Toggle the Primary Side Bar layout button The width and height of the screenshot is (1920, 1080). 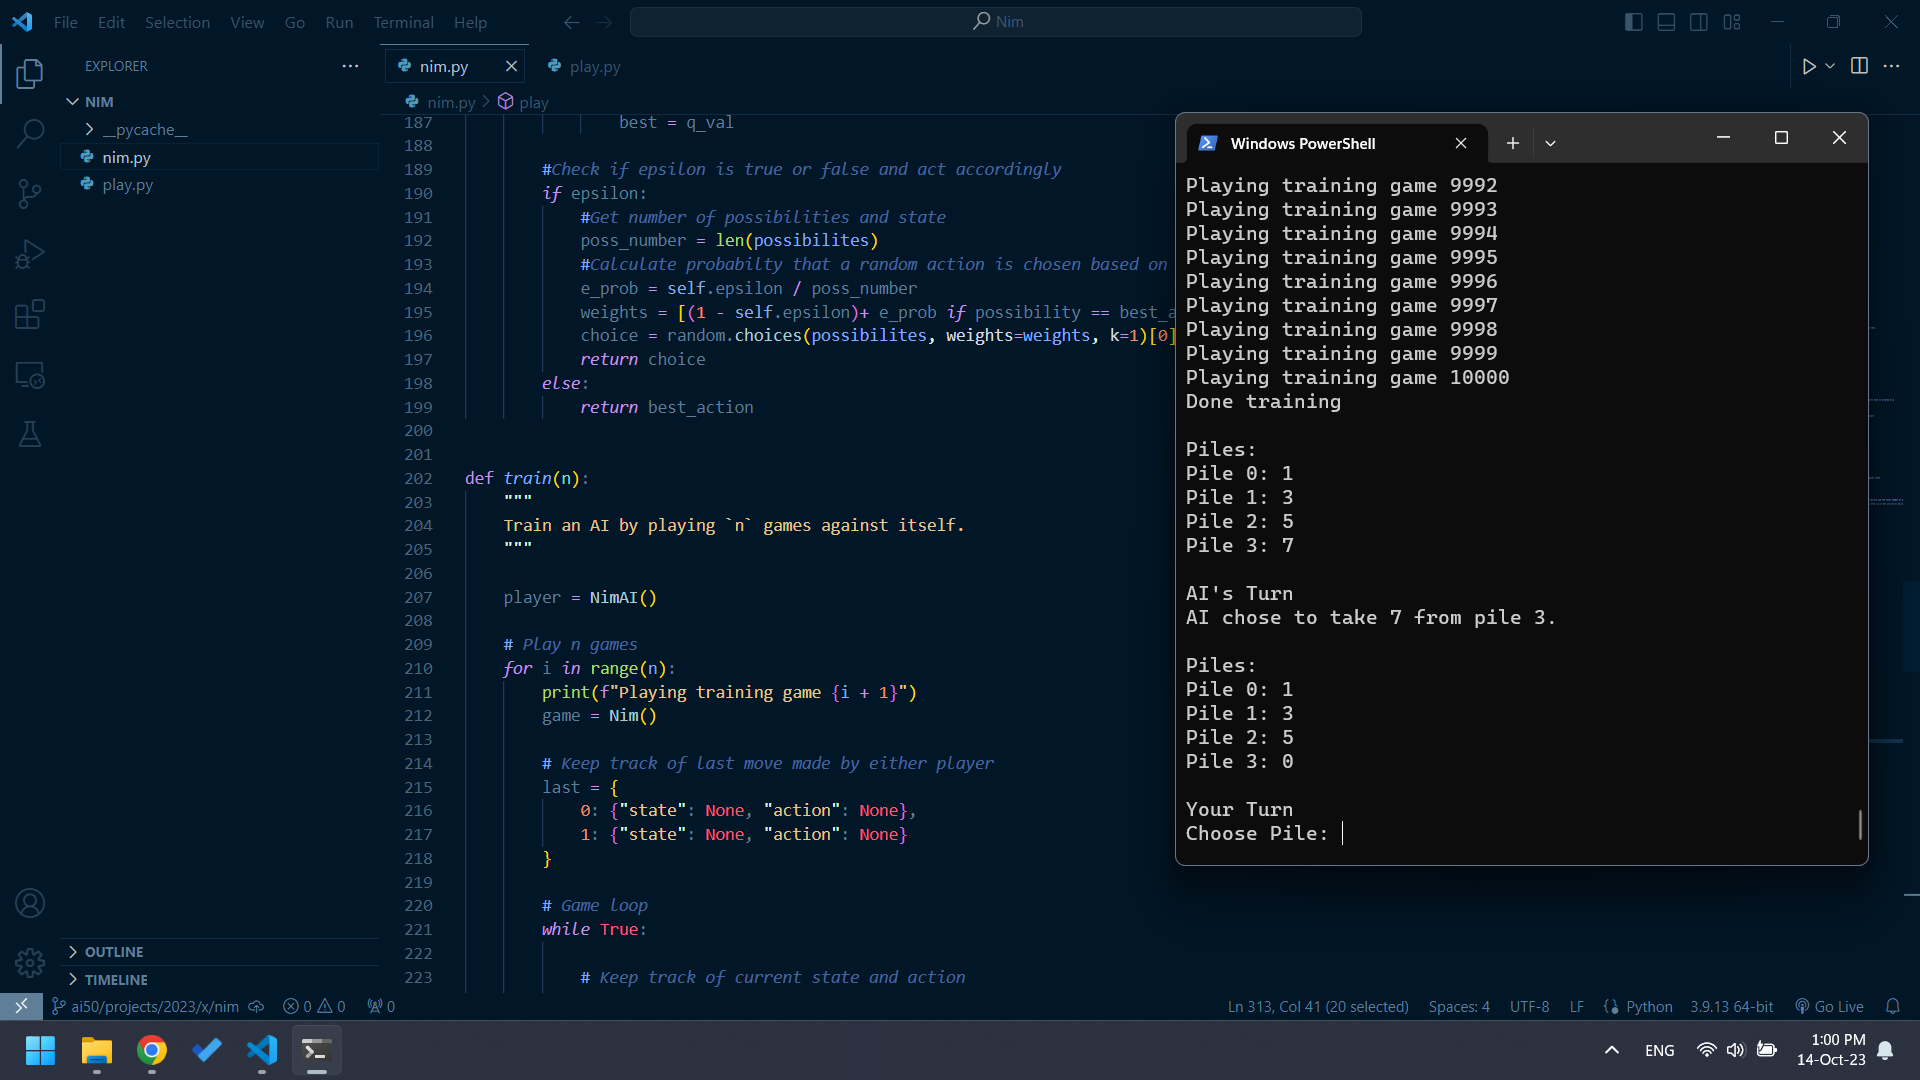tap(1634, 22)
